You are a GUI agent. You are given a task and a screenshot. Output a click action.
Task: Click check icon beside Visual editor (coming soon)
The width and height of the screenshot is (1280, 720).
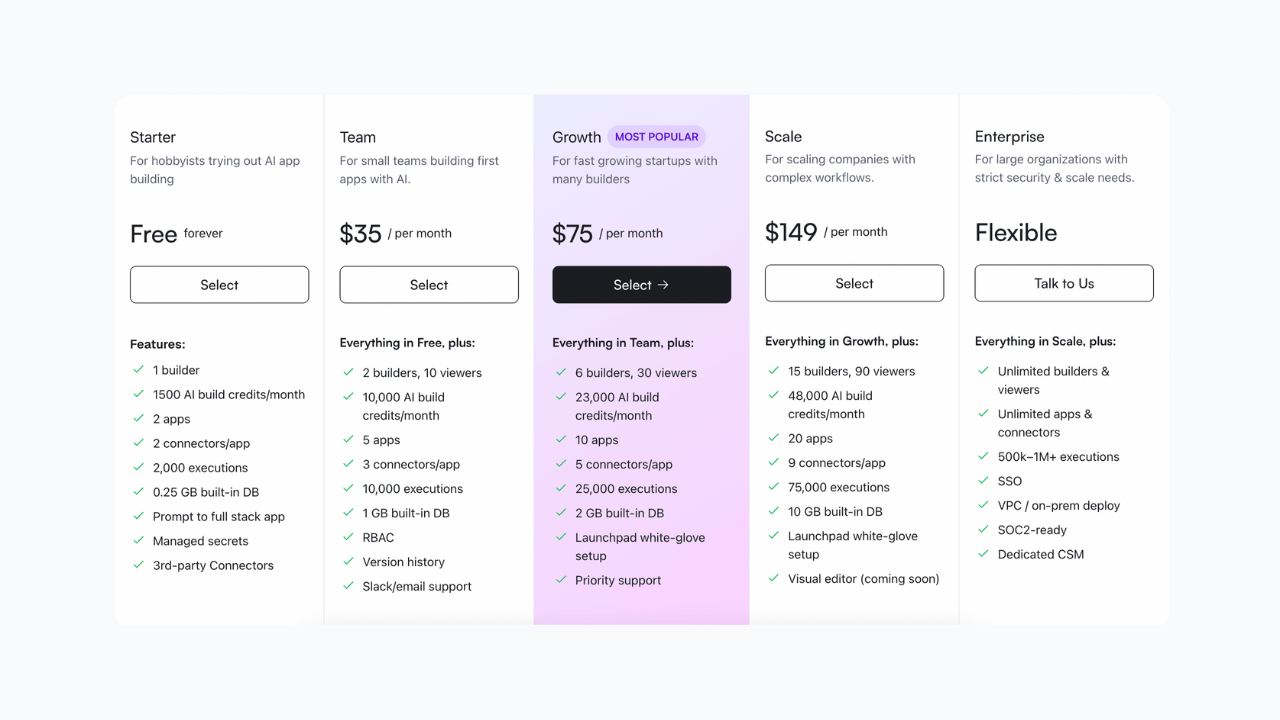774,578
